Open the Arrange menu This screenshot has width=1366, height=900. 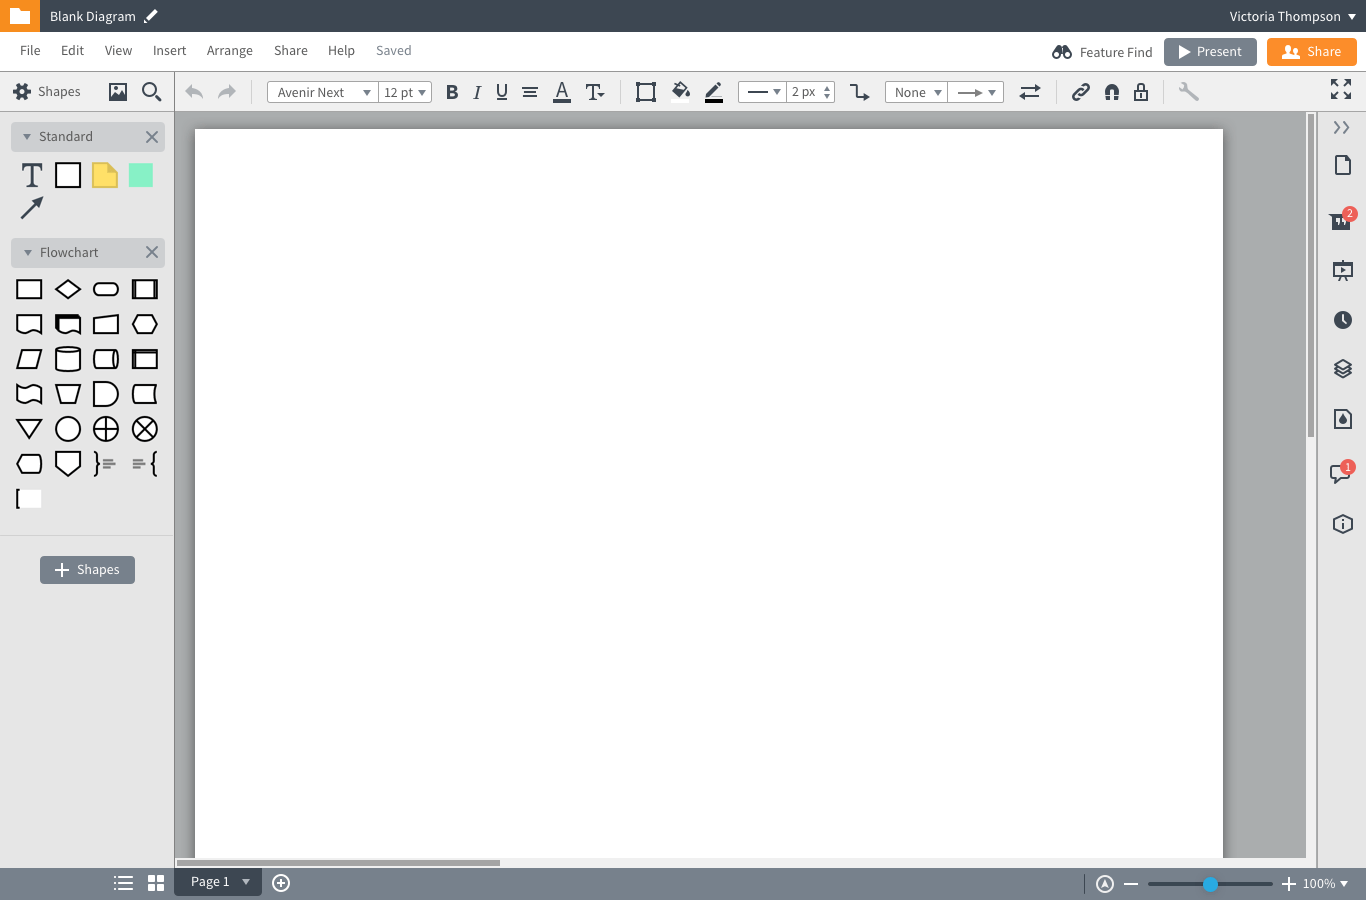point(230,50)
